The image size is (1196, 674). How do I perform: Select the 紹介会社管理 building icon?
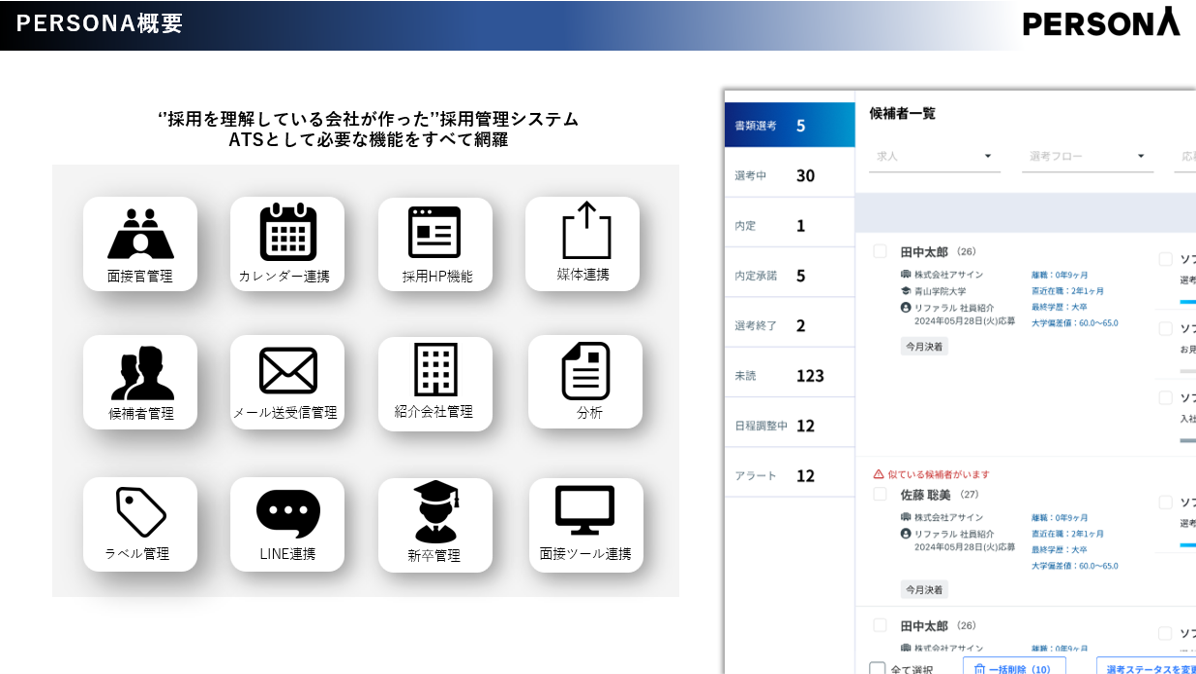(435, 370)
